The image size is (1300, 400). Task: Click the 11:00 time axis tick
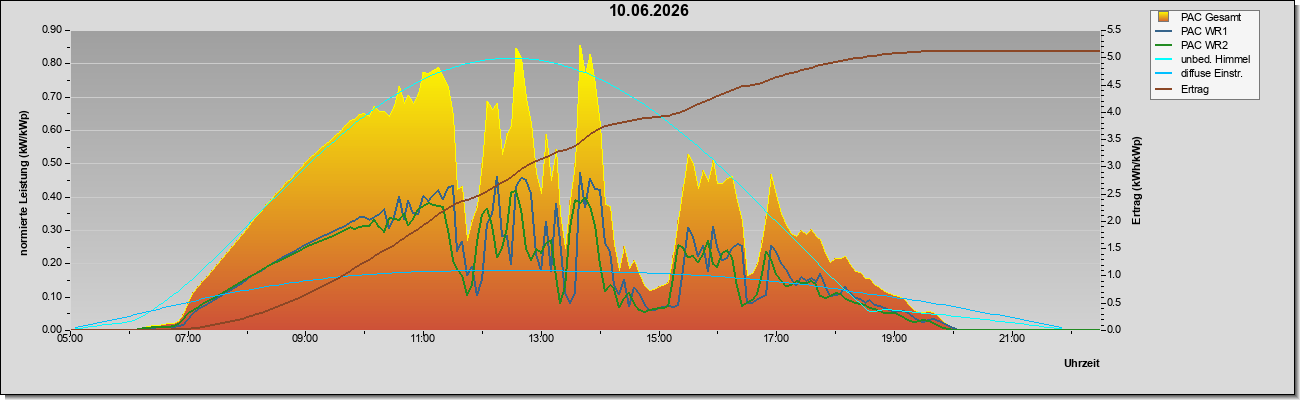(423, 338)
